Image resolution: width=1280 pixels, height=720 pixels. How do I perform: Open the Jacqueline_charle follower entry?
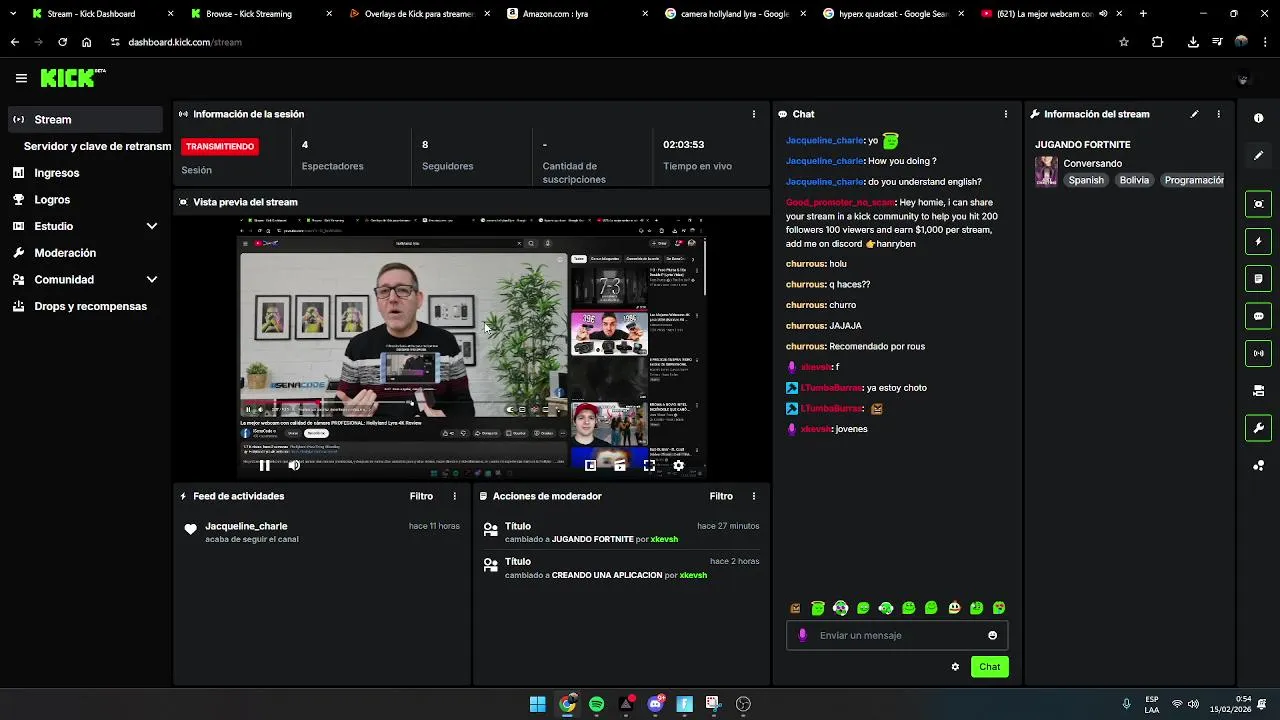[321, 532]
